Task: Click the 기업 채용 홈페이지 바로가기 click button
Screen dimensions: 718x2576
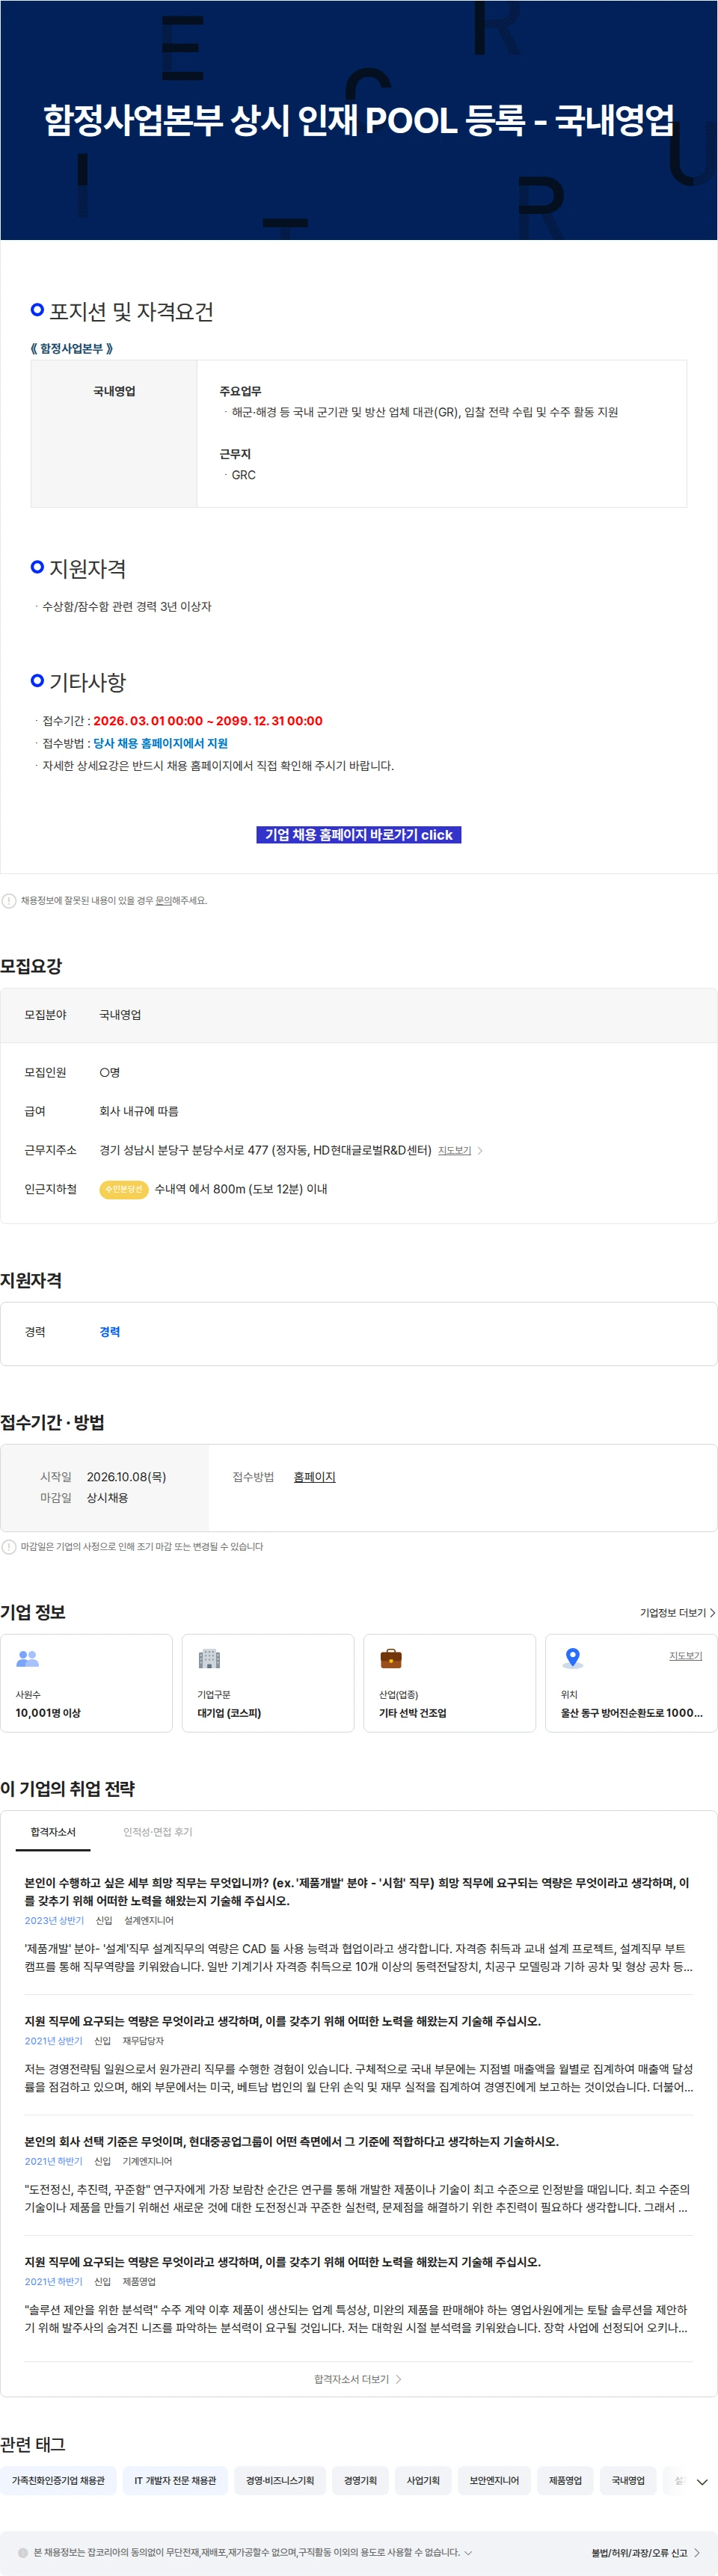Action: (x=358, y=834)
